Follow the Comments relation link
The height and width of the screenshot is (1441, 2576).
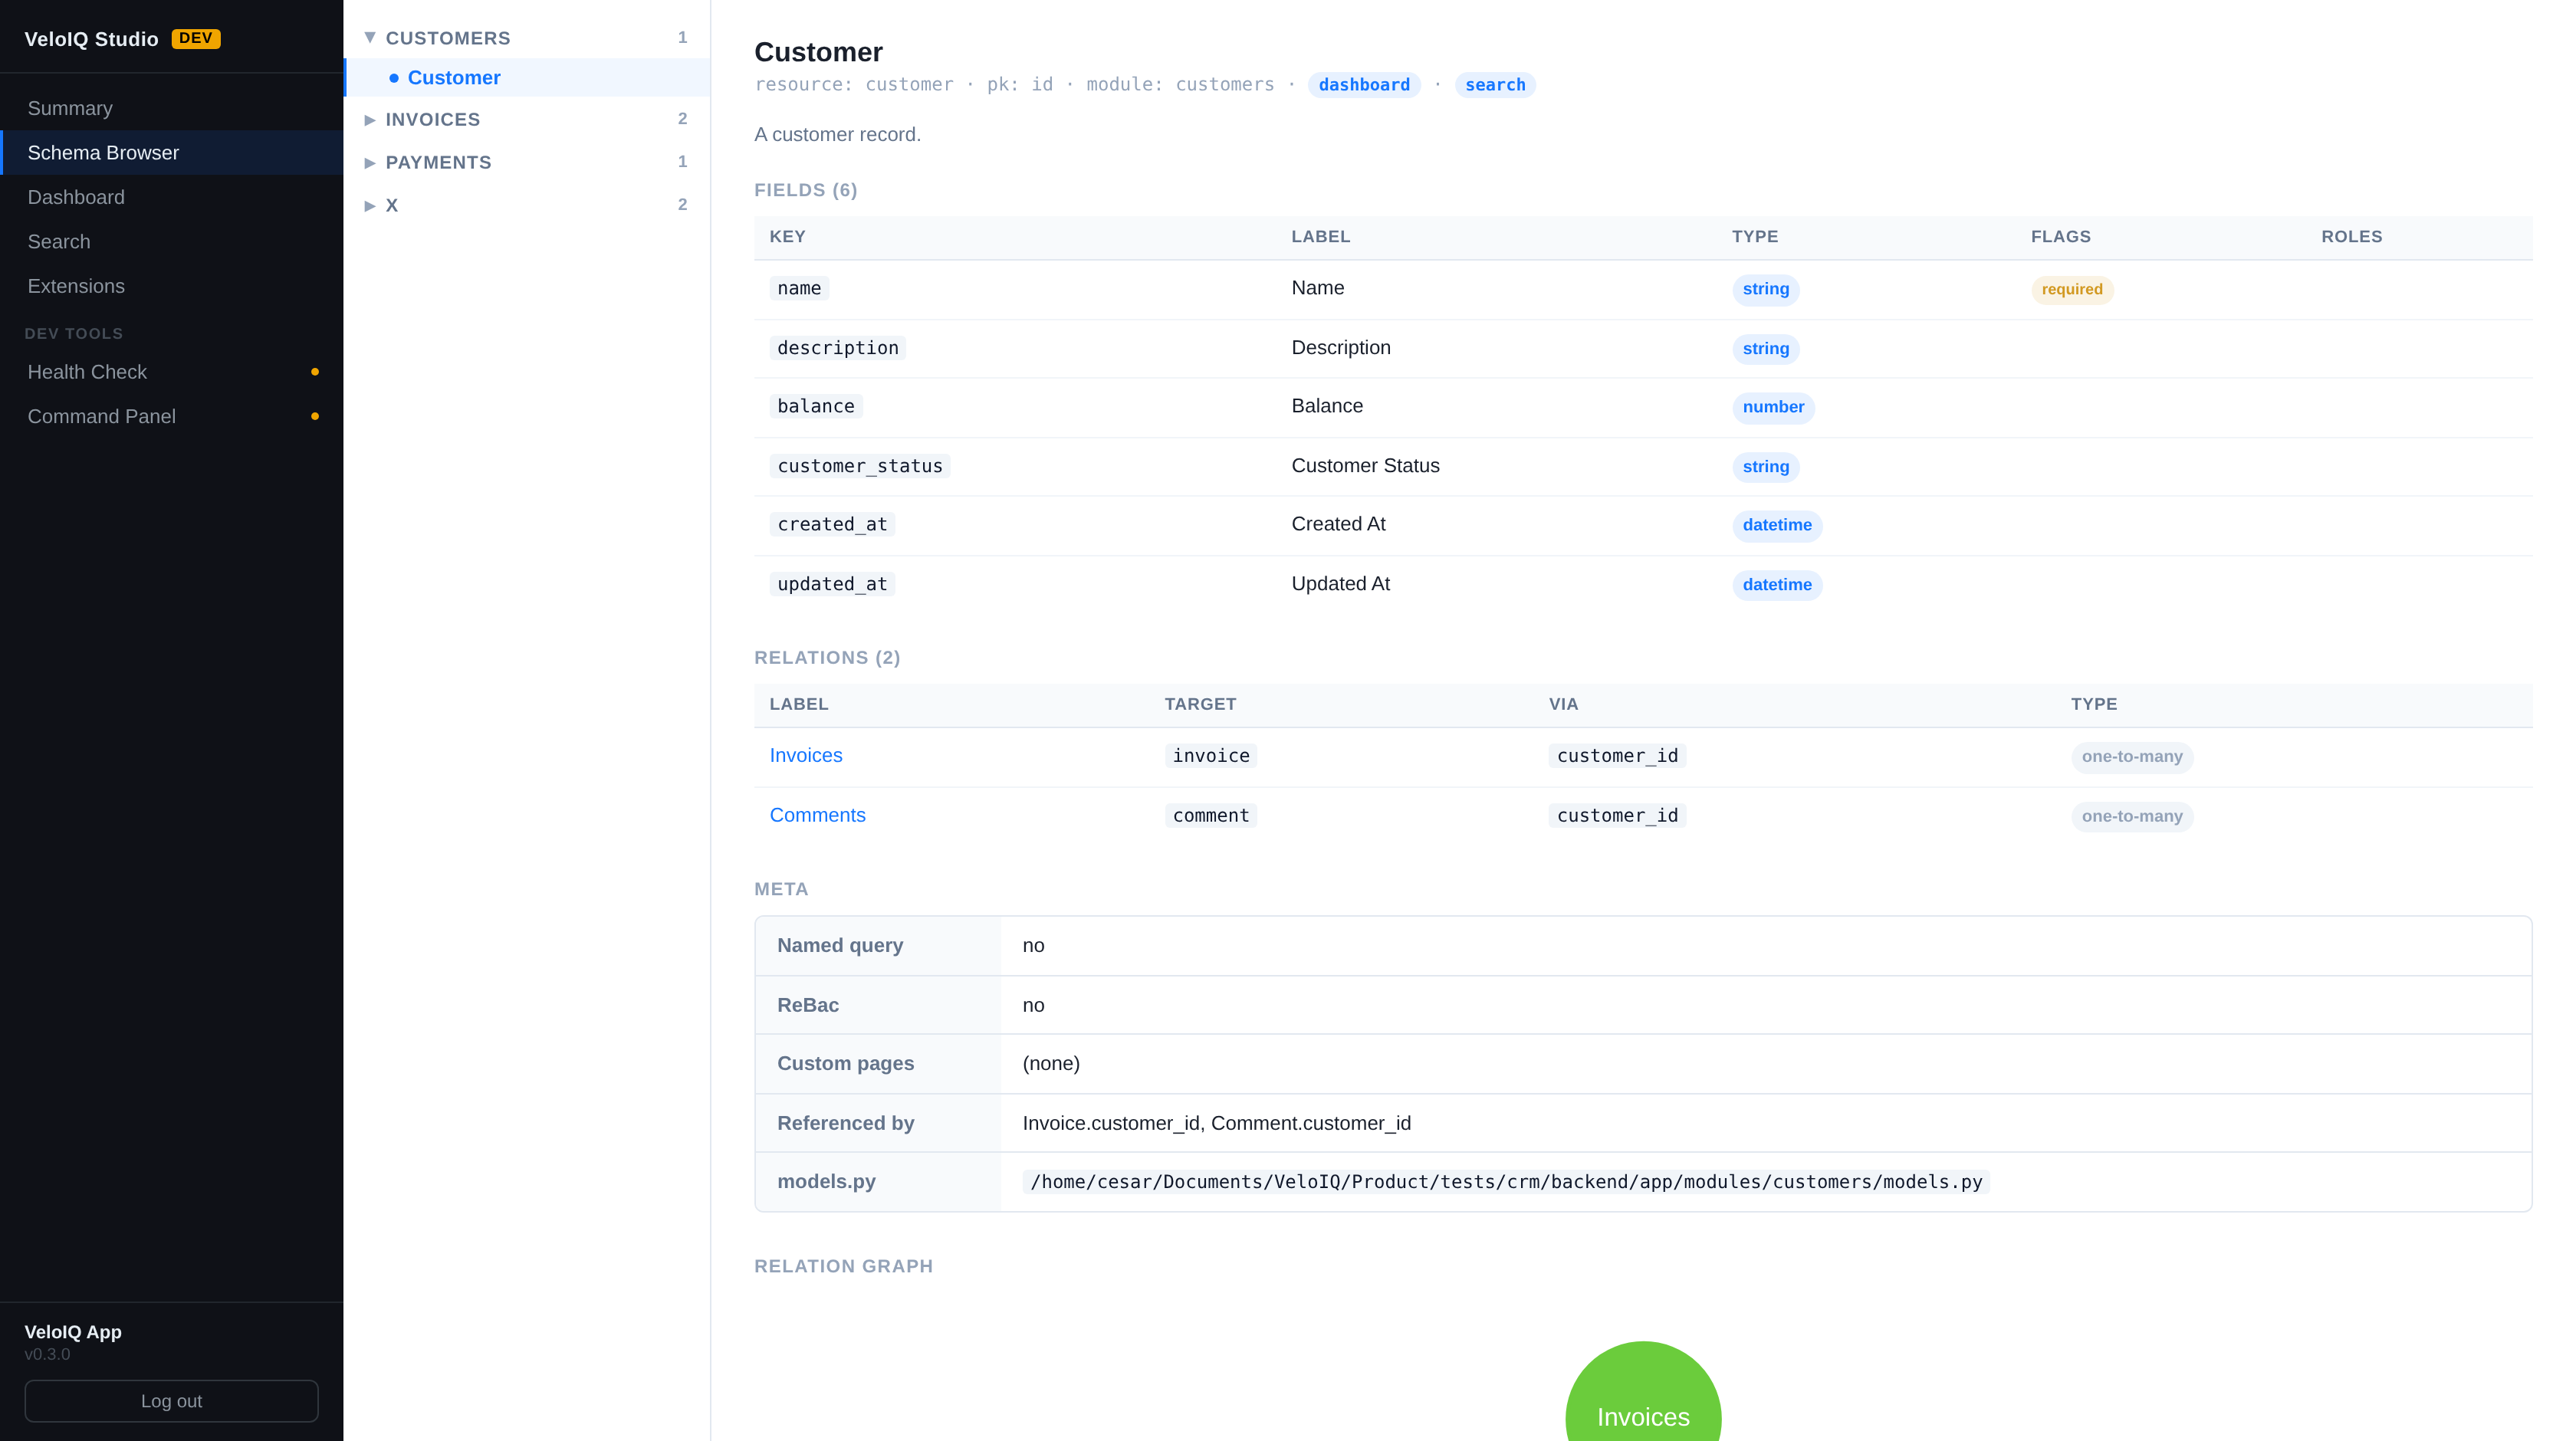817,815
